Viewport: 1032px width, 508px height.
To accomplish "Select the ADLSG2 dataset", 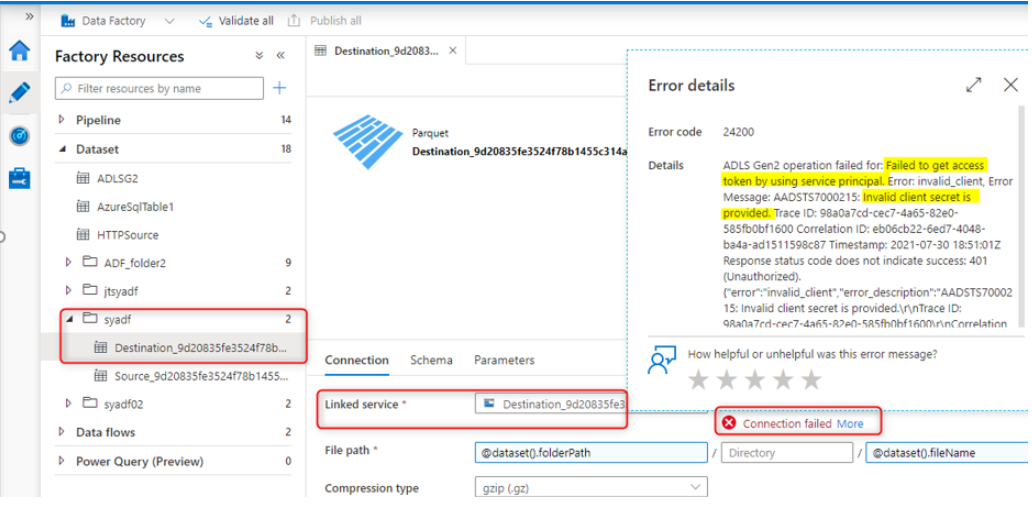I will tap(117, 178).
